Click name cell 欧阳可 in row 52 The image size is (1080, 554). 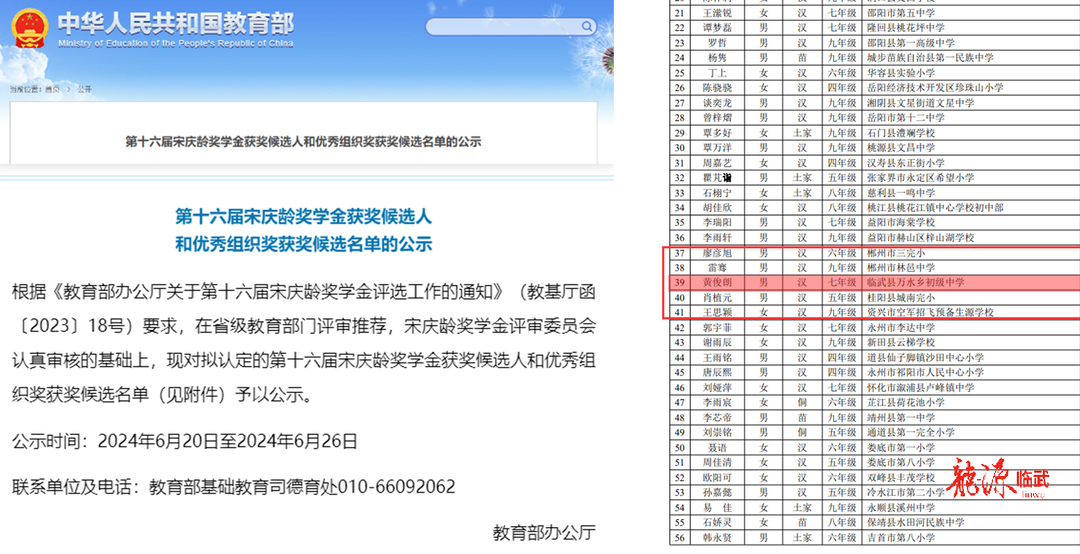(716, 478)
